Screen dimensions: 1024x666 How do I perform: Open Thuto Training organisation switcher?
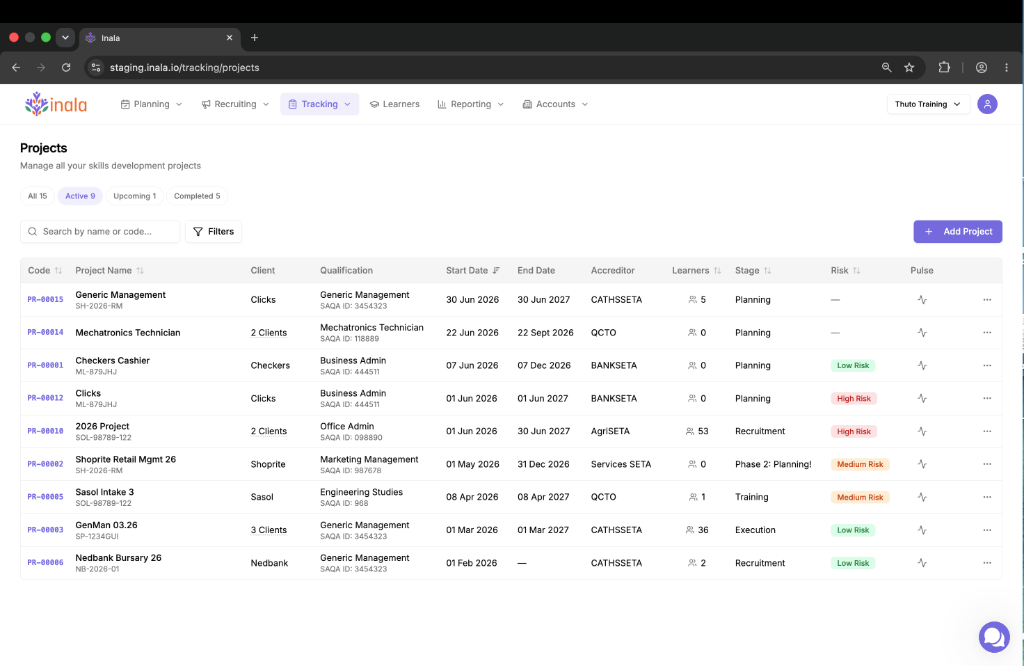pyautogui.click(x=927, y=104)
